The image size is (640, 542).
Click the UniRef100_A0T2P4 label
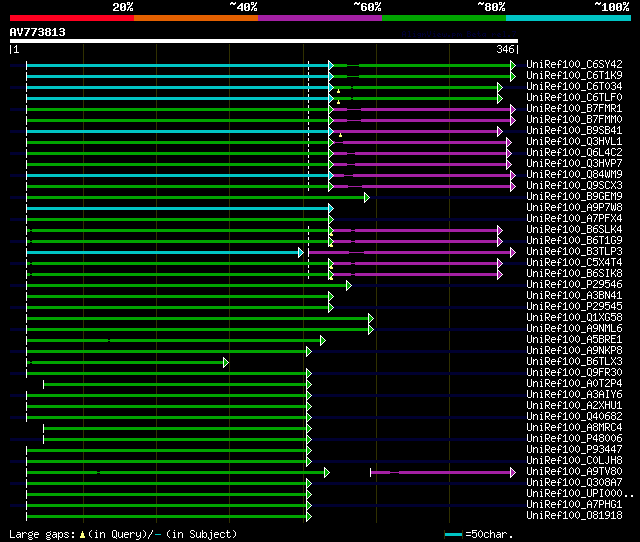[574, 384]
